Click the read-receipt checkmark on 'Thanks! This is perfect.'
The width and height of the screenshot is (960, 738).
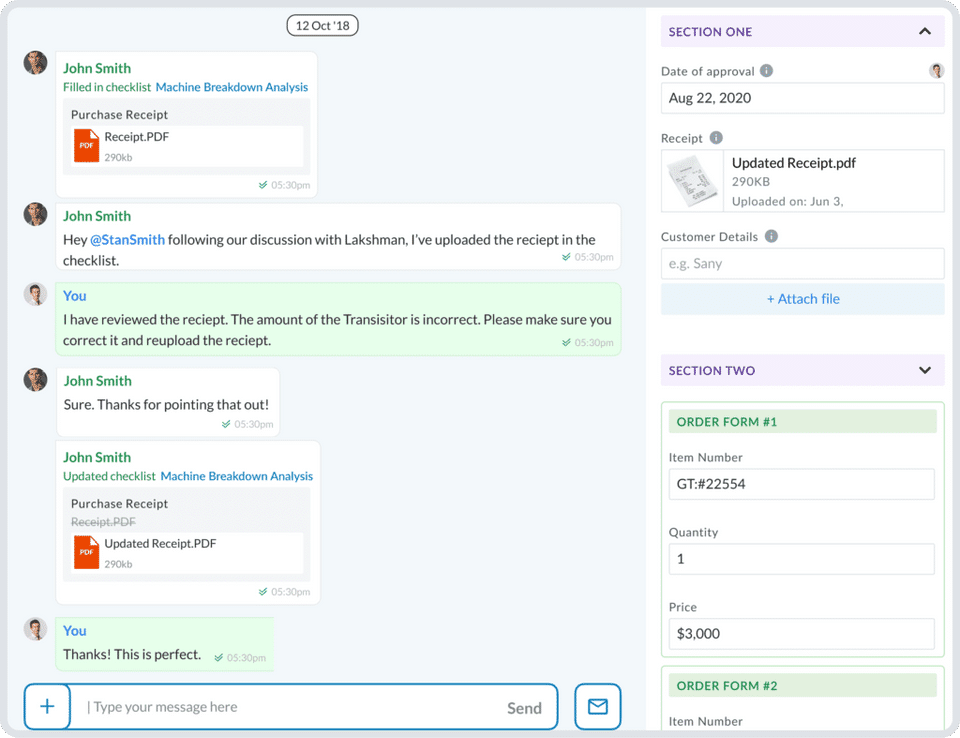[x=219, y=658]
